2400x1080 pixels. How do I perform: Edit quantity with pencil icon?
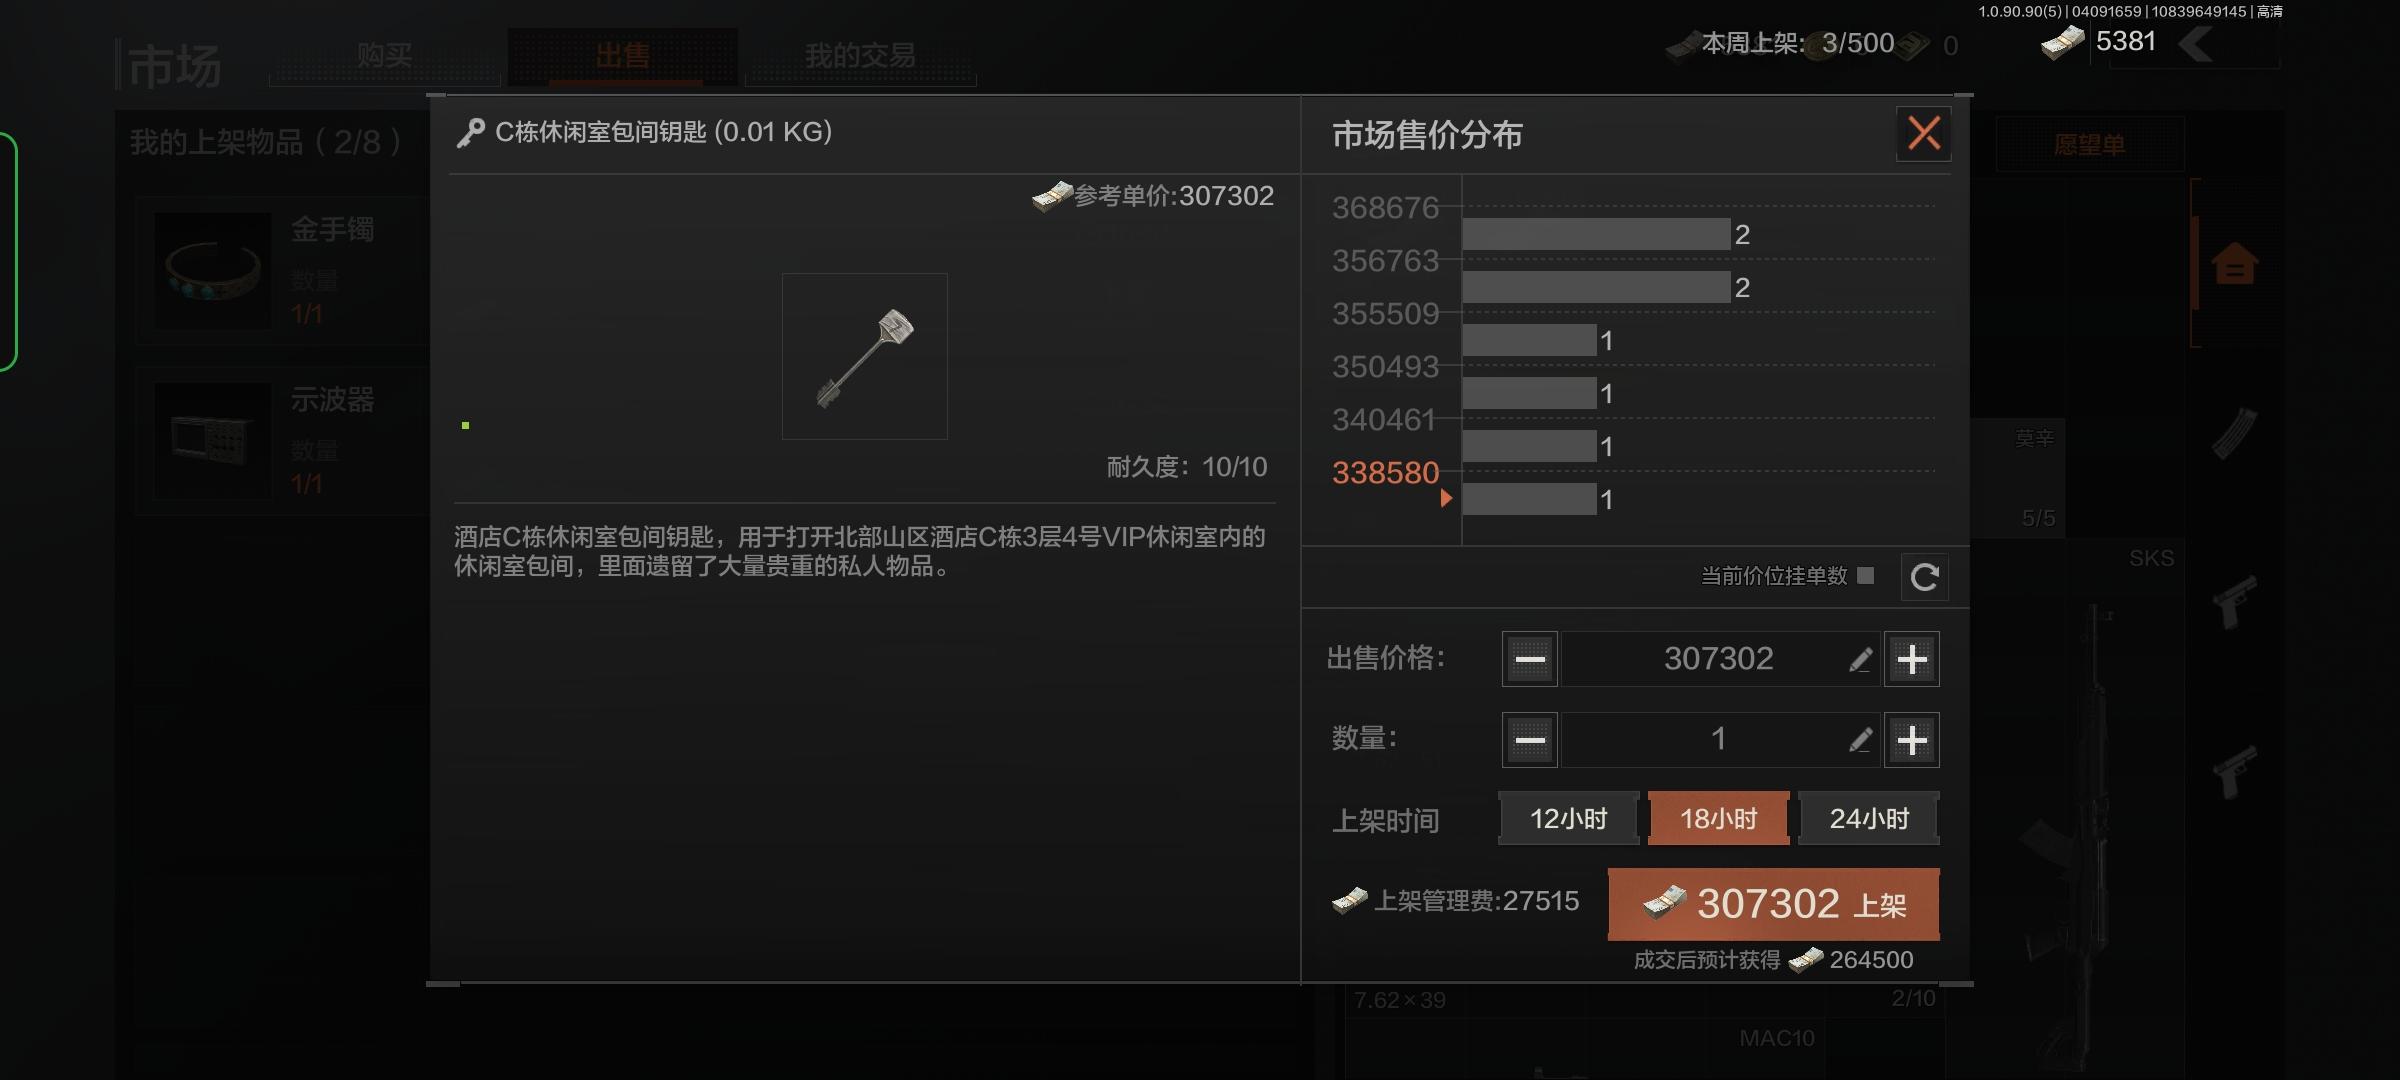tap(1860, 740)
